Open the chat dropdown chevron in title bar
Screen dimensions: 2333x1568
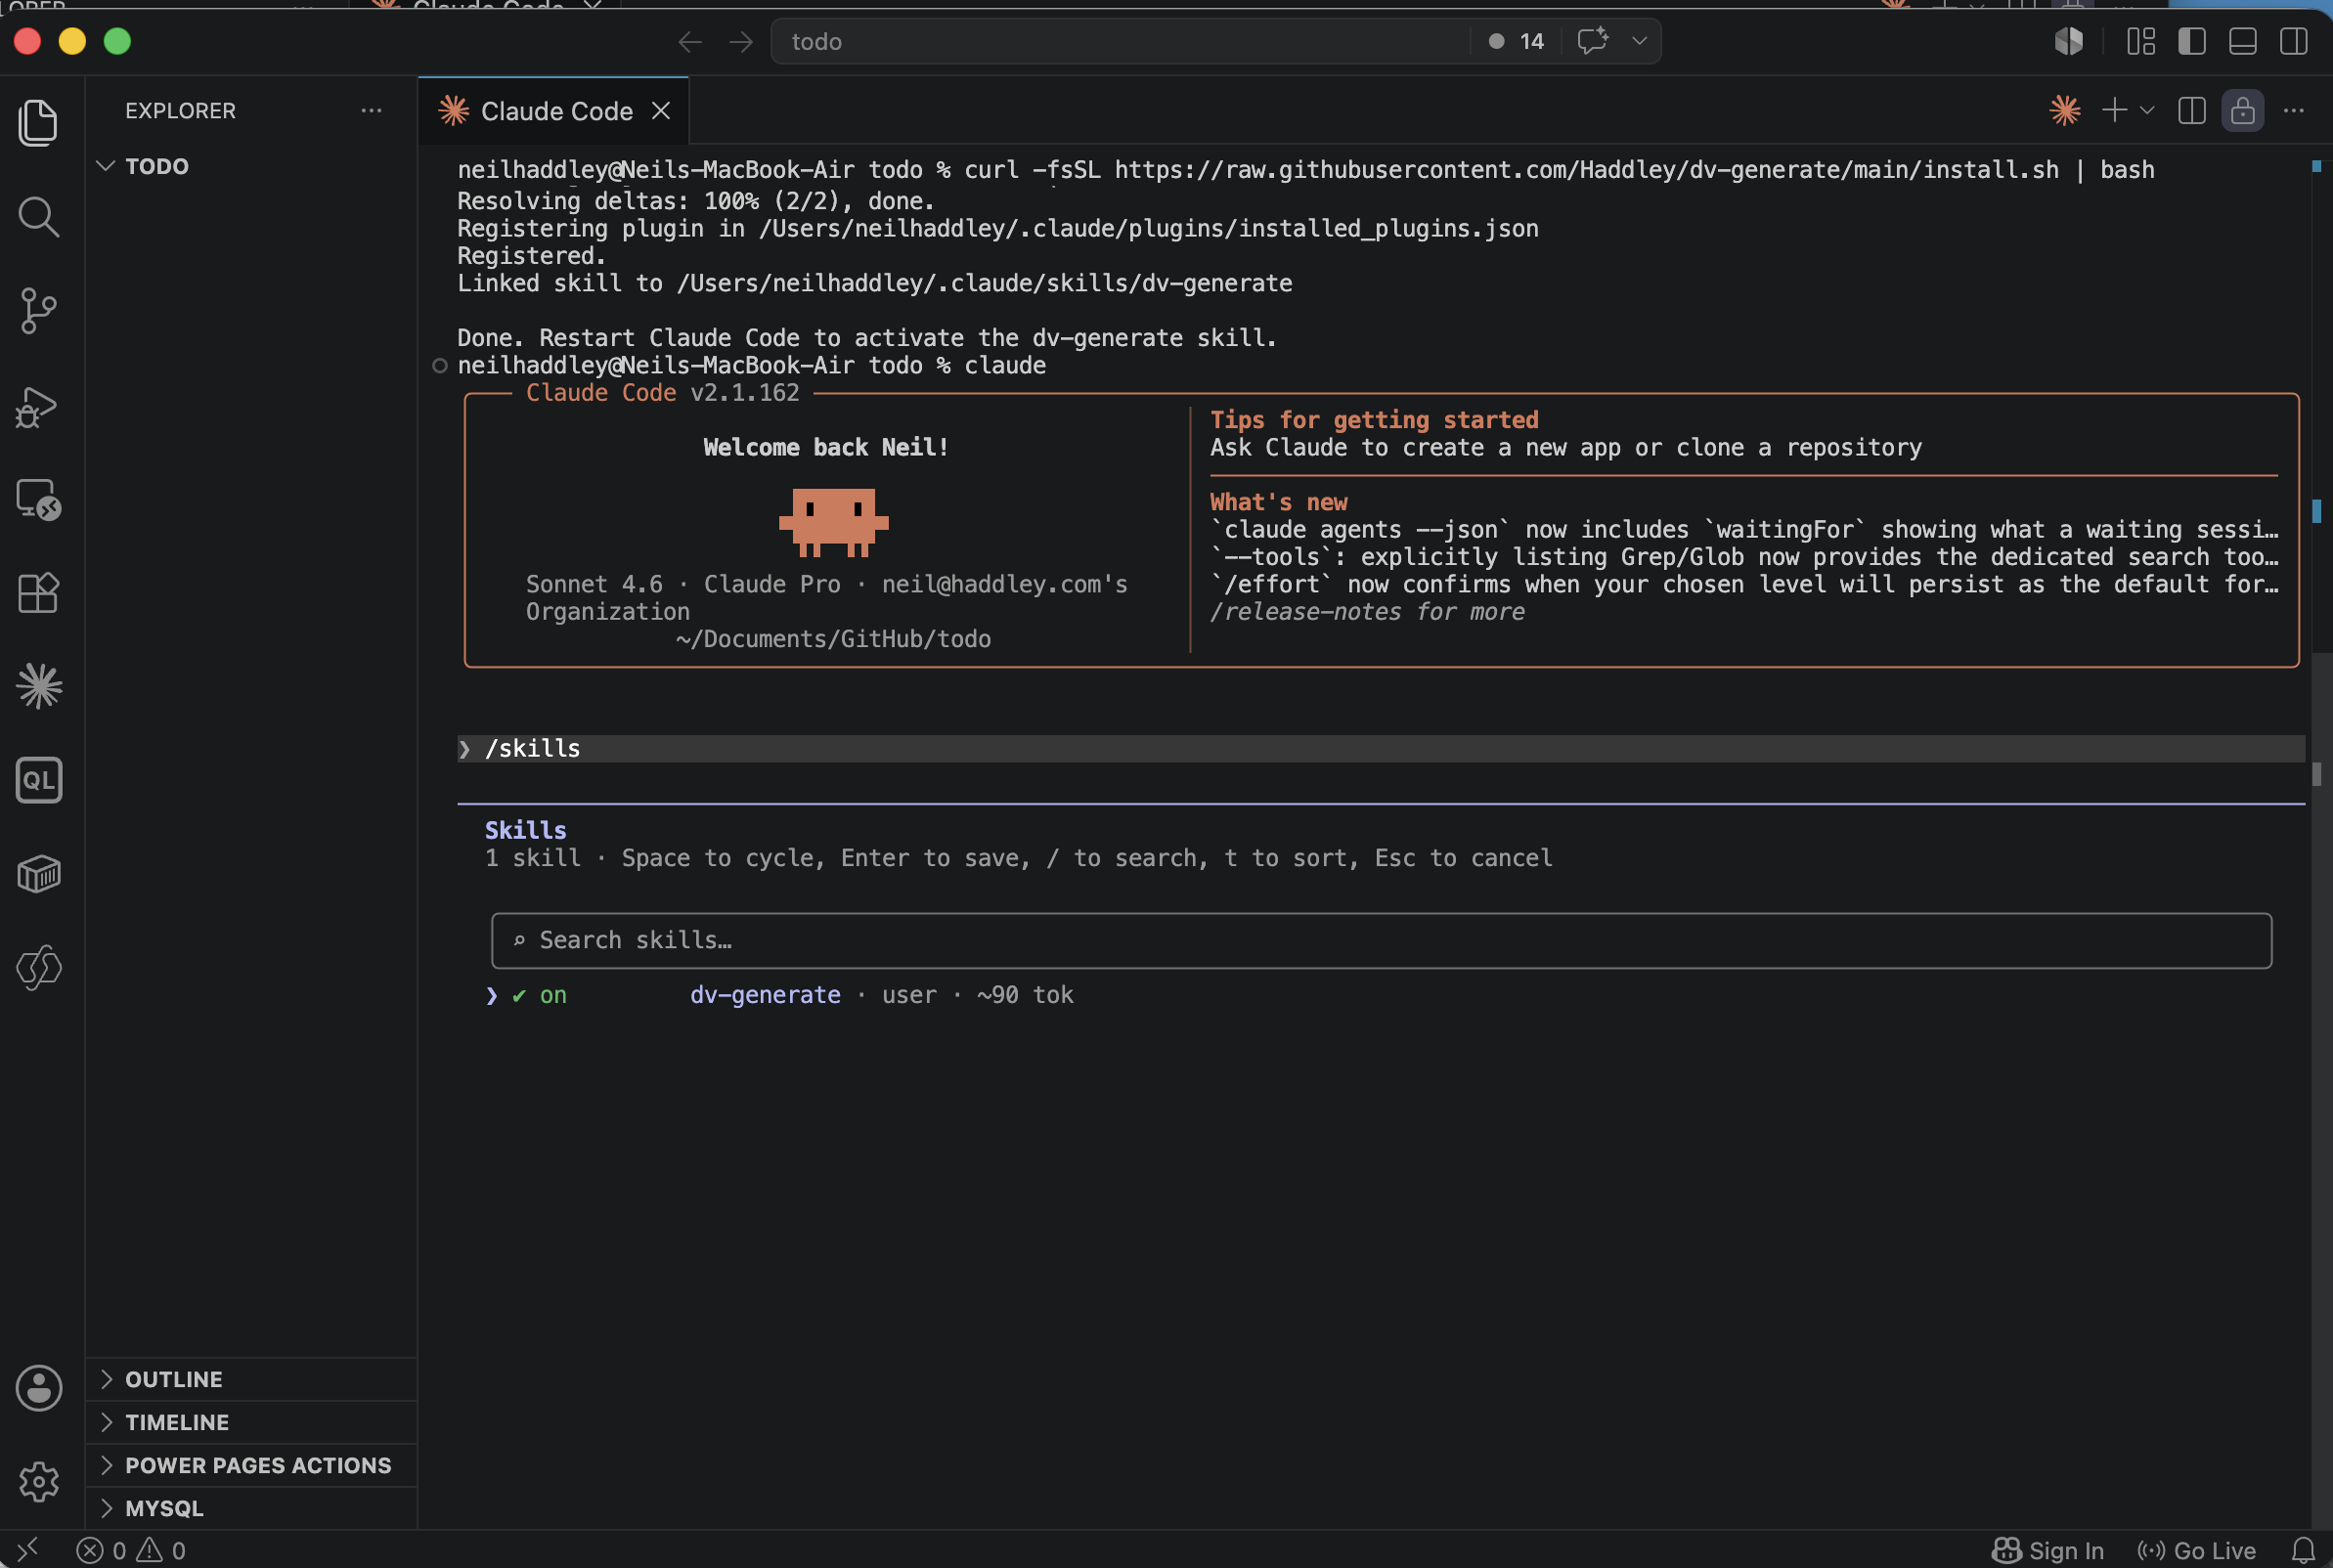pyautogui.click(x=1639, y=41)
